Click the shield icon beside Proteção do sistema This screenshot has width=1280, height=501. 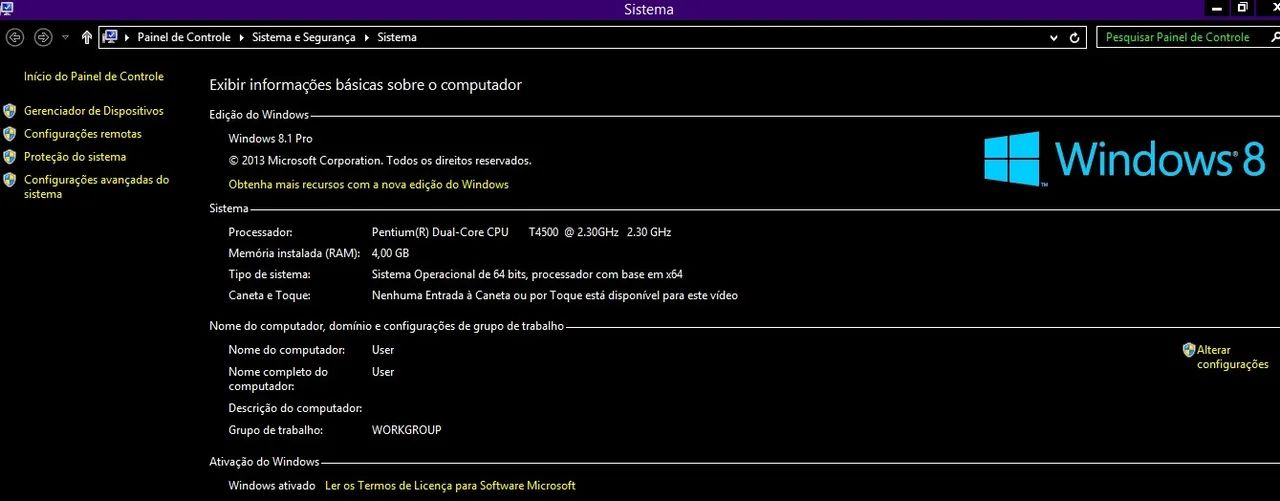tap(10, 157)
